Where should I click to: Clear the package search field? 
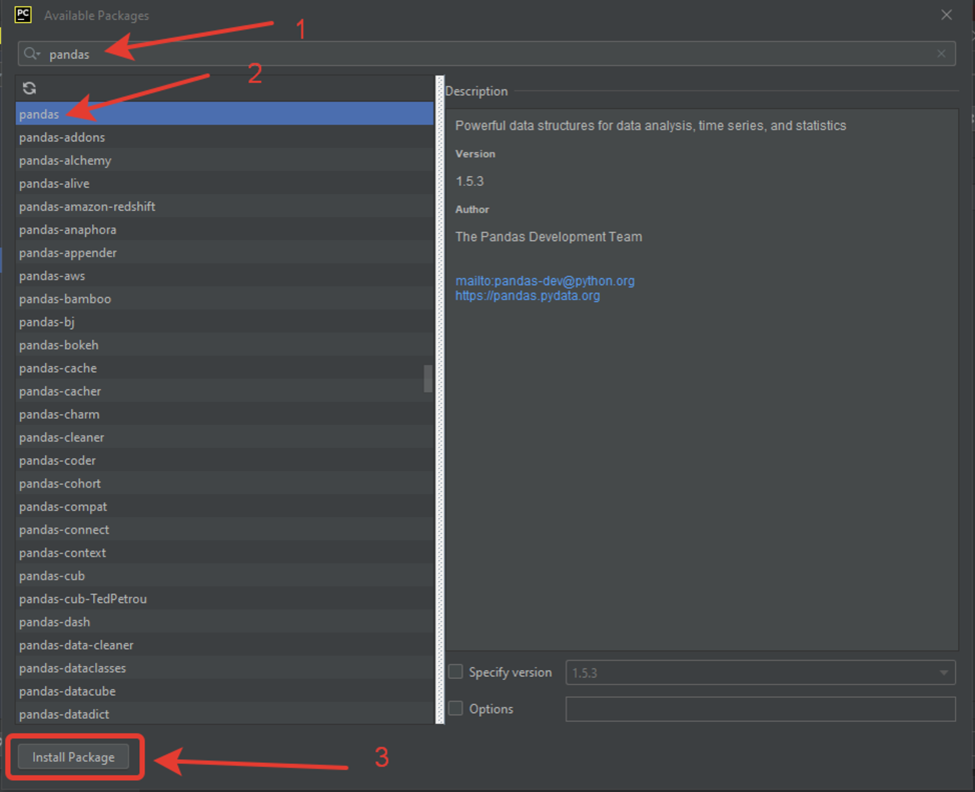coord(941,54)
